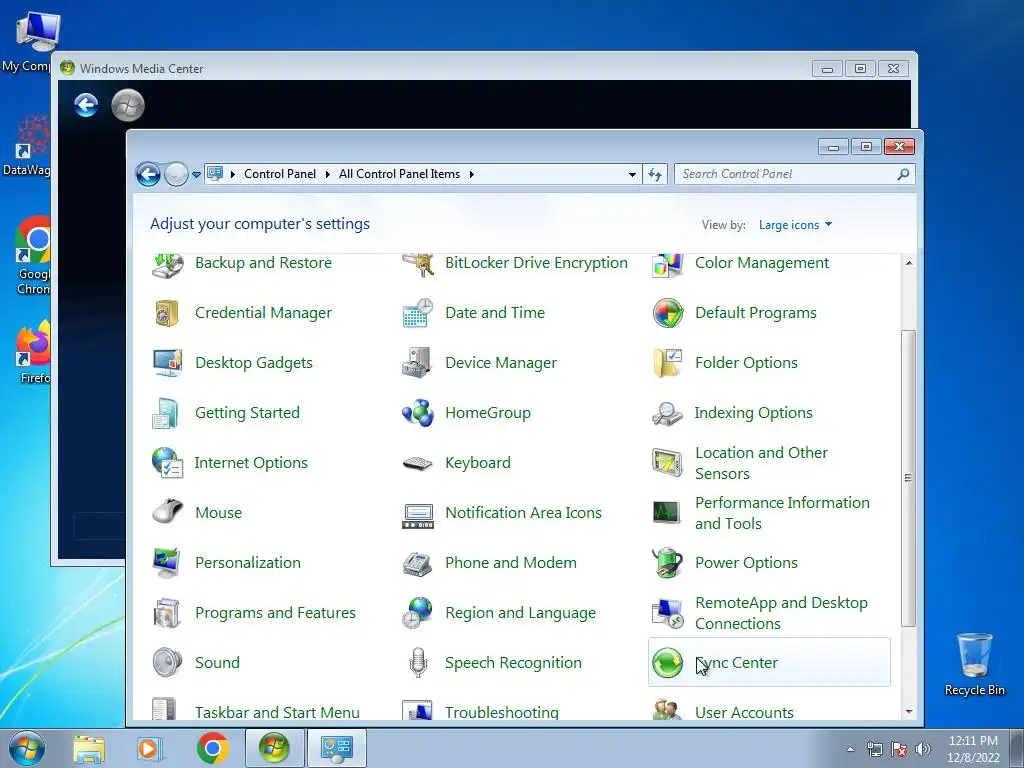Open the Default Programs icon
Viewport: 1024px width, 768px height.
[667, 313]
